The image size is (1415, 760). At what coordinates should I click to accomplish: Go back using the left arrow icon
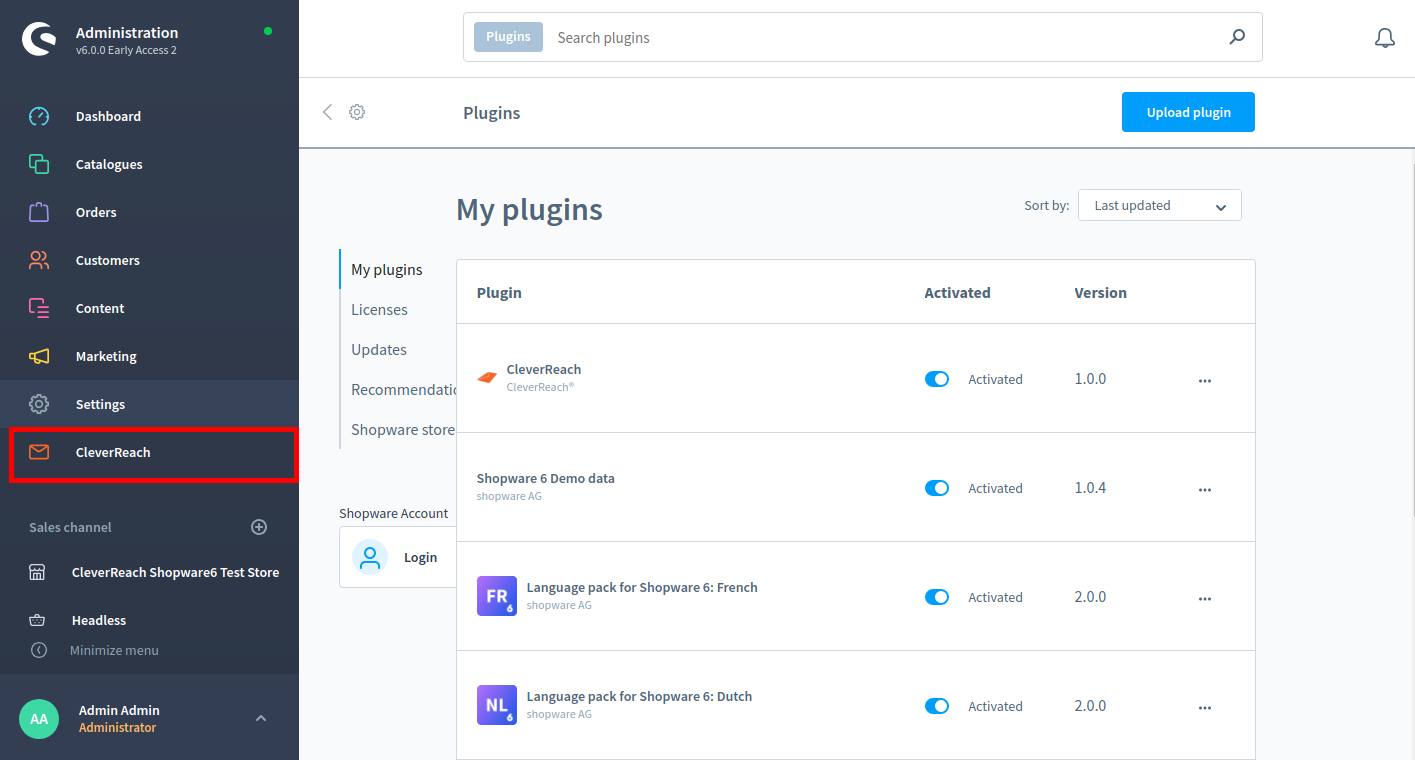click(327, 112)
